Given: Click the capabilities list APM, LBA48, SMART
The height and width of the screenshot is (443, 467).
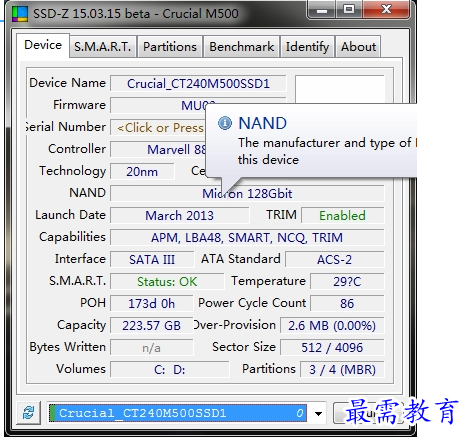Looking at the screenshot, I should [x=247, y=237].
